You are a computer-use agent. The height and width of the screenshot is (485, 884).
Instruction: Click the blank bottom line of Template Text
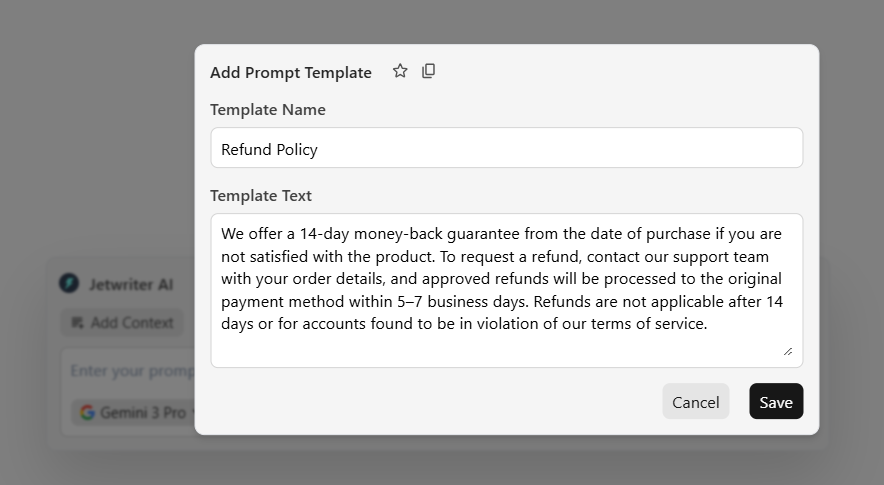(500, 347)
